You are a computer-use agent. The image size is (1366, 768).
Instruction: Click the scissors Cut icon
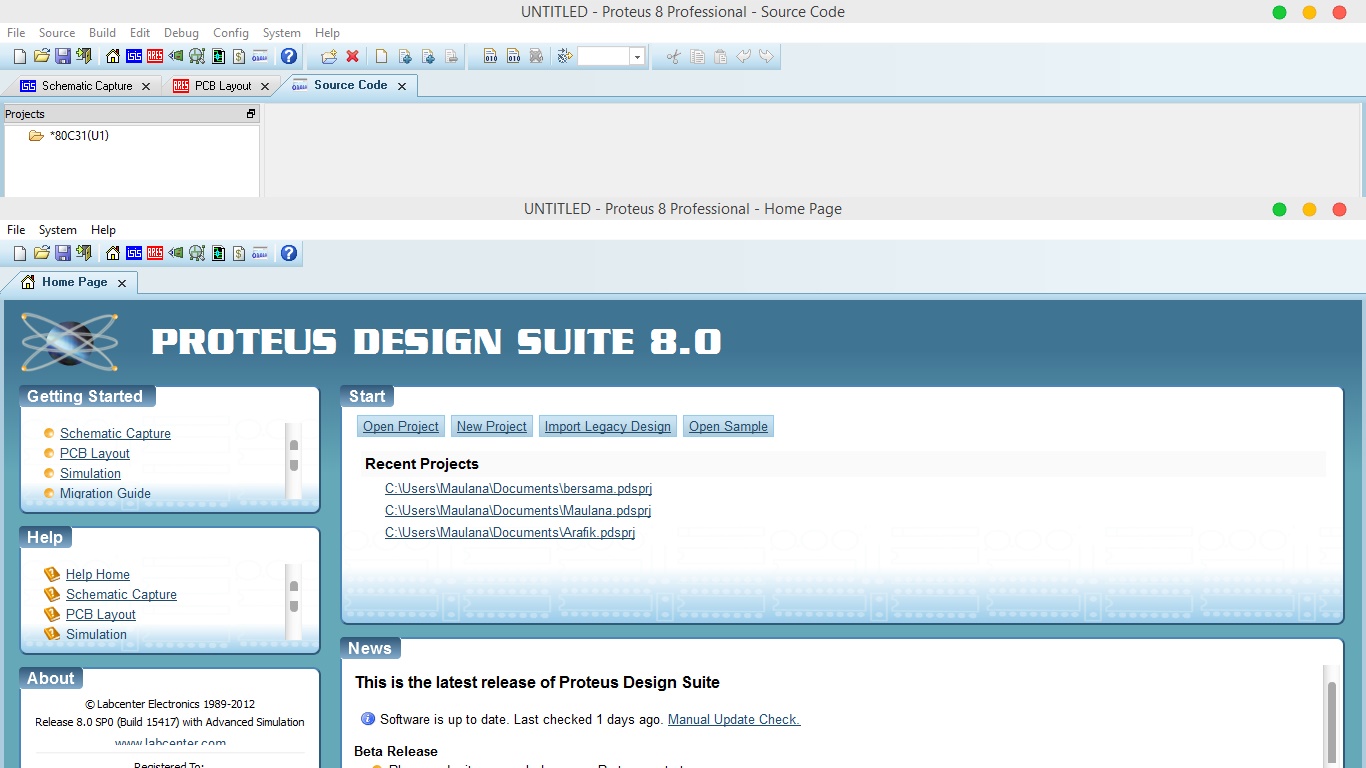[673, 56]
